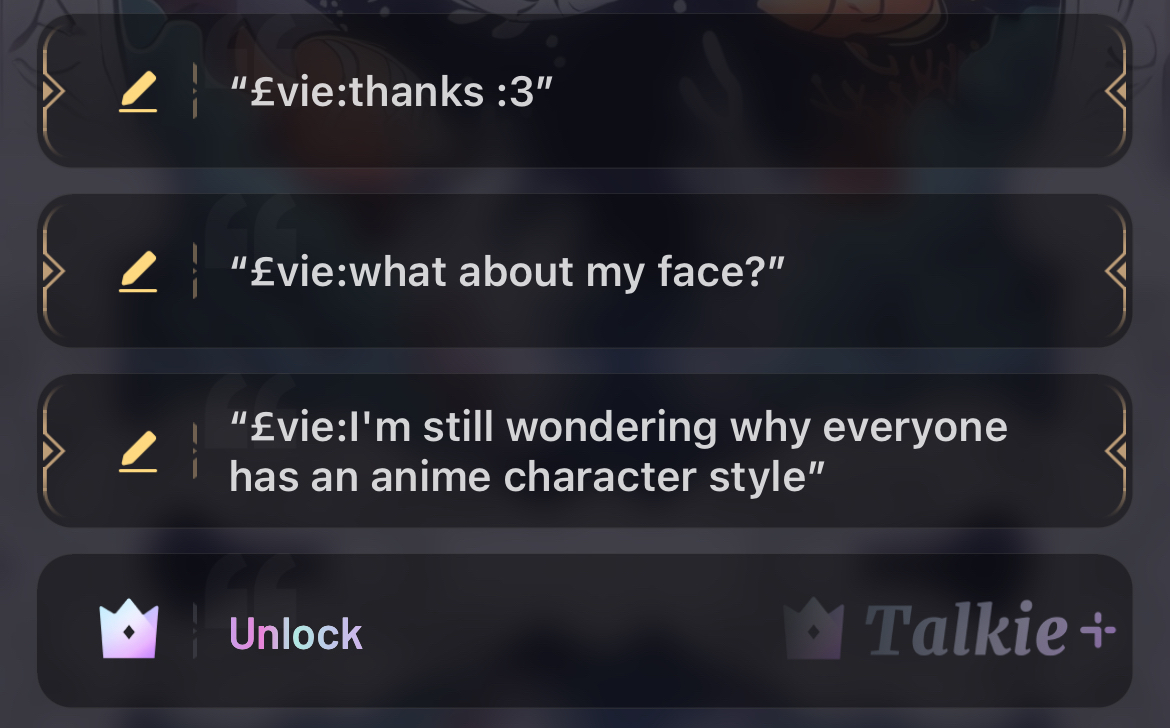Tap the divider between the crown and Unlock
This screenshot has height=728, width=1170.
coord(195,631)
